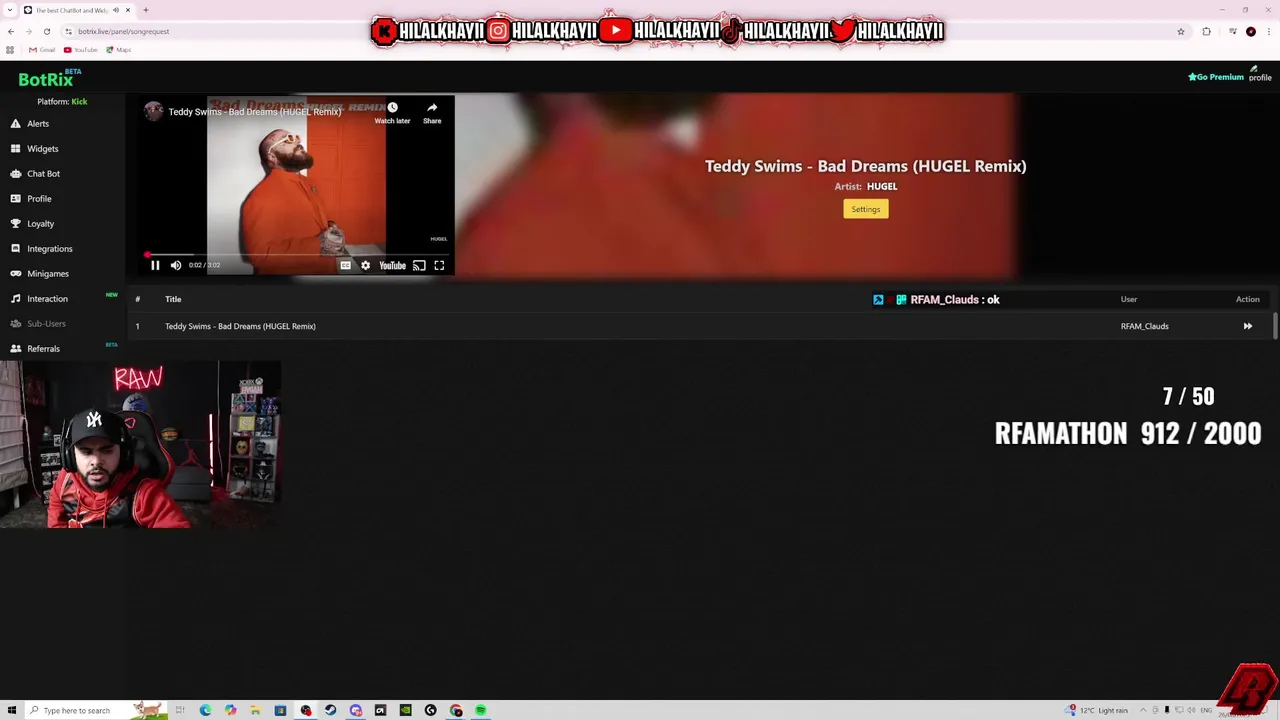Open Steam from the taskbar
The height and width of the screenshot is (720, 1280).
tap(331, 710)
